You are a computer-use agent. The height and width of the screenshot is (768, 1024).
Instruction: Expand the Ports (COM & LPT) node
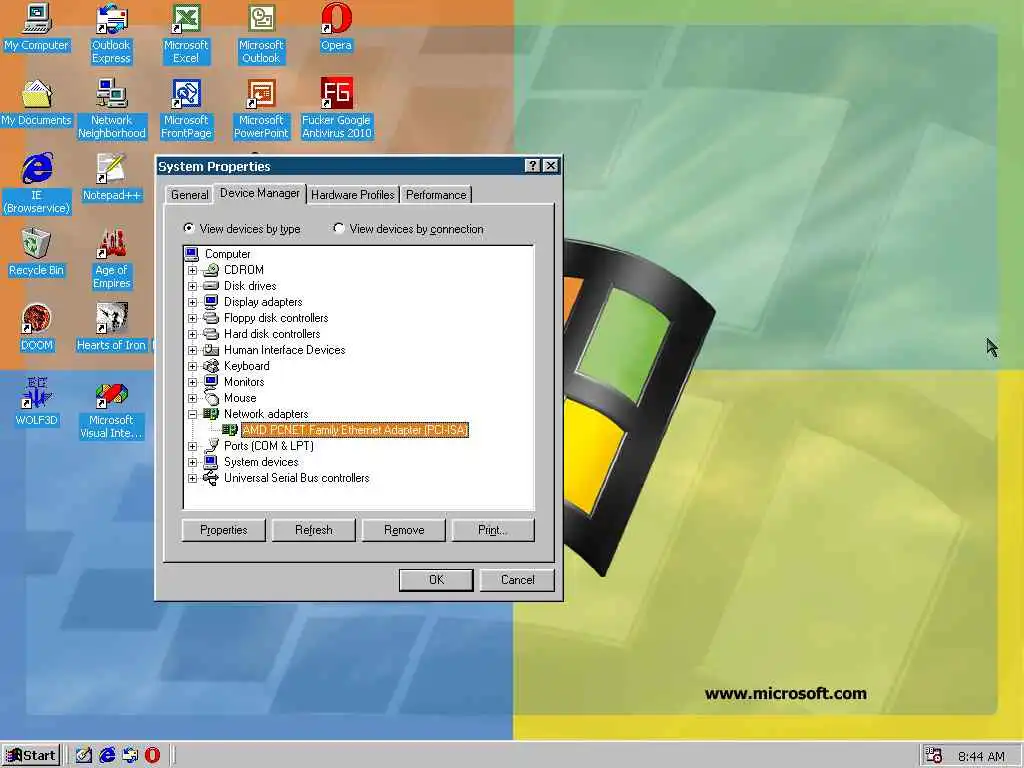tap(192, 447)
